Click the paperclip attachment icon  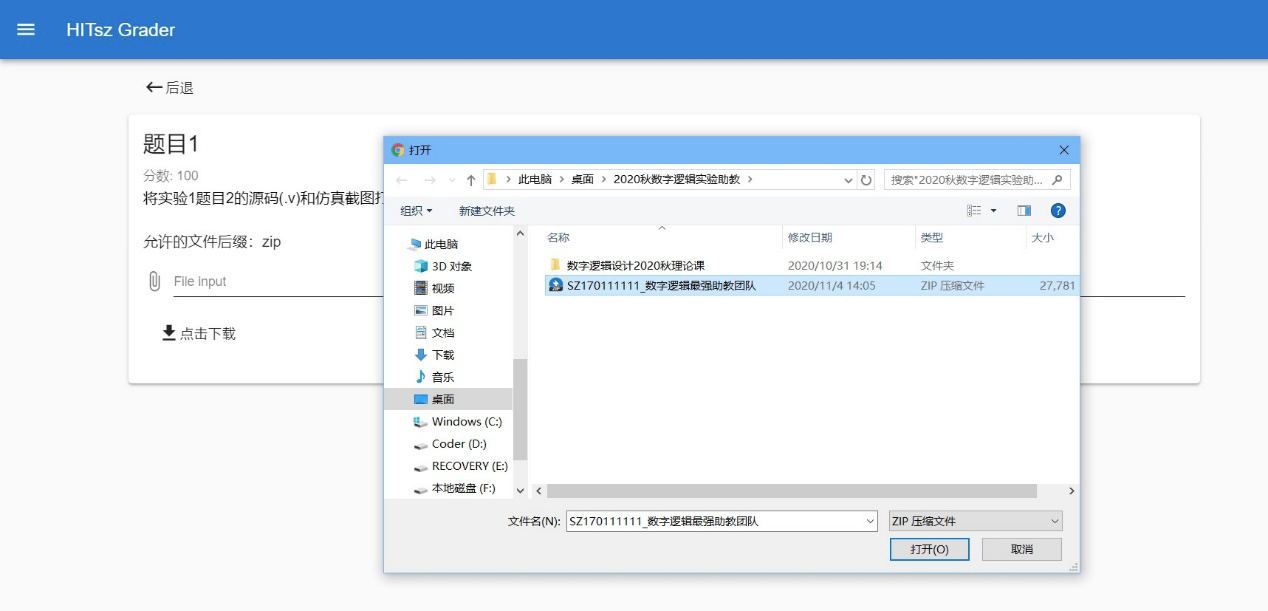point(154,281)
